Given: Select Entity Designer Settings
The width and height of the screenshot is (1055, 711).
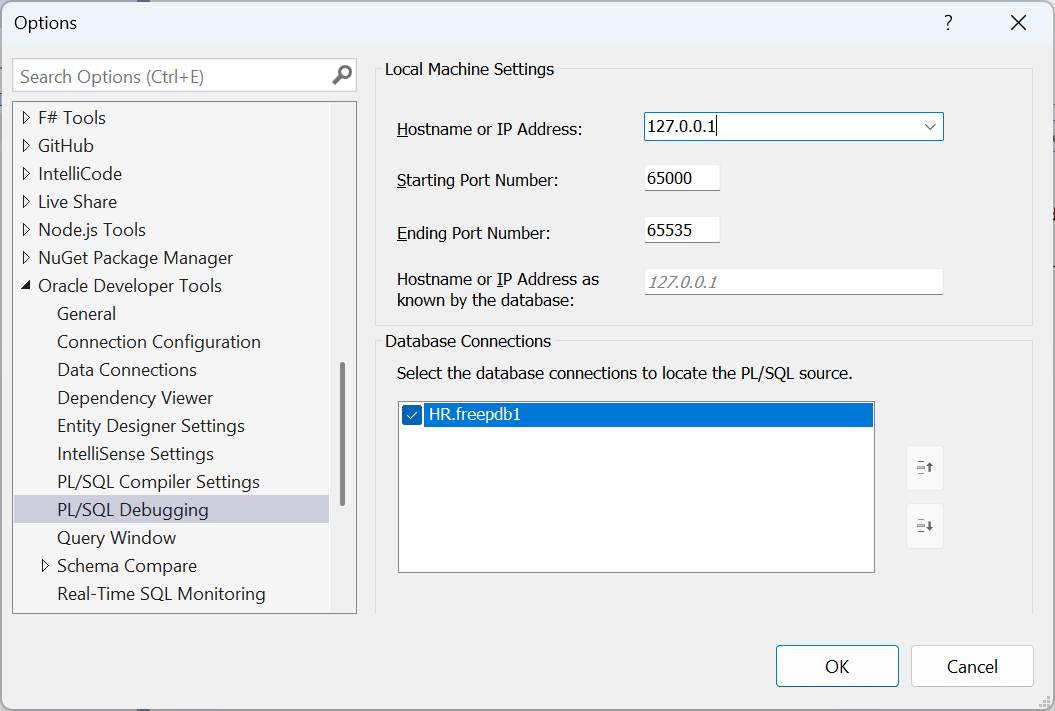Looking at the screenshot, I should tap(150, 425).
